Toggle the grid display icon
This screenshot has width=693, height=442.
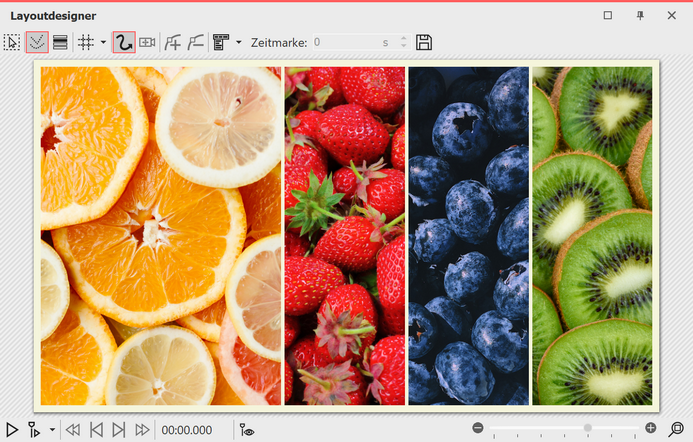click(86, 42)
